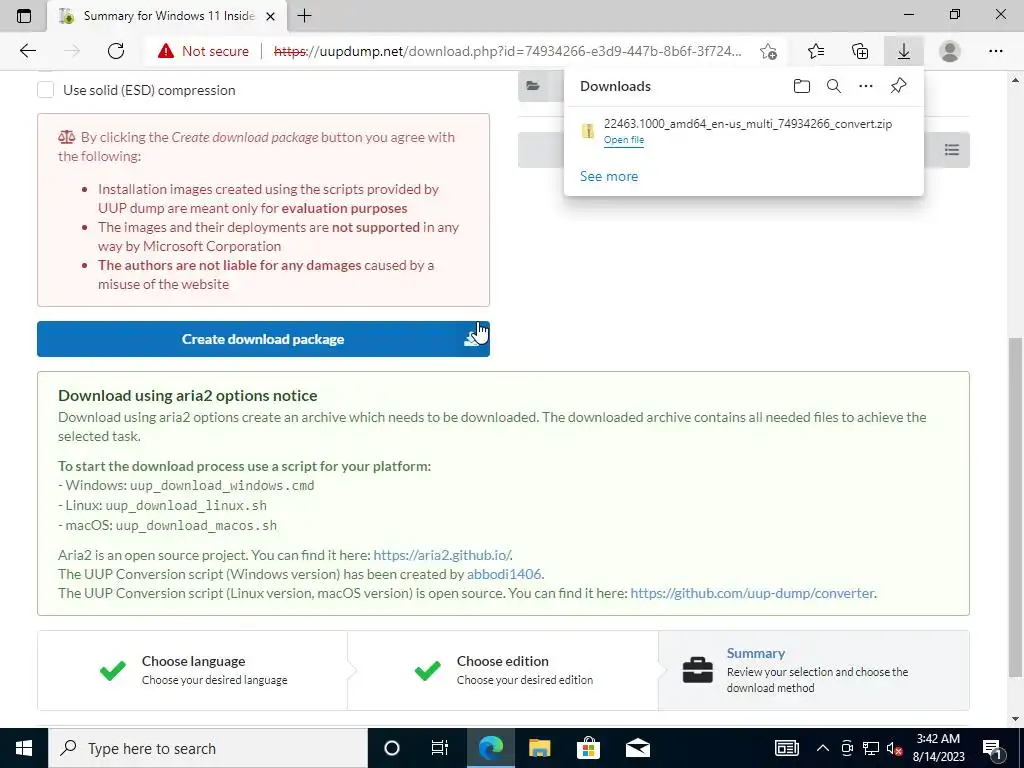Select the Summary for Windows 11 tab
Viewport: 1024px width, 768px height.
(167, 16)
